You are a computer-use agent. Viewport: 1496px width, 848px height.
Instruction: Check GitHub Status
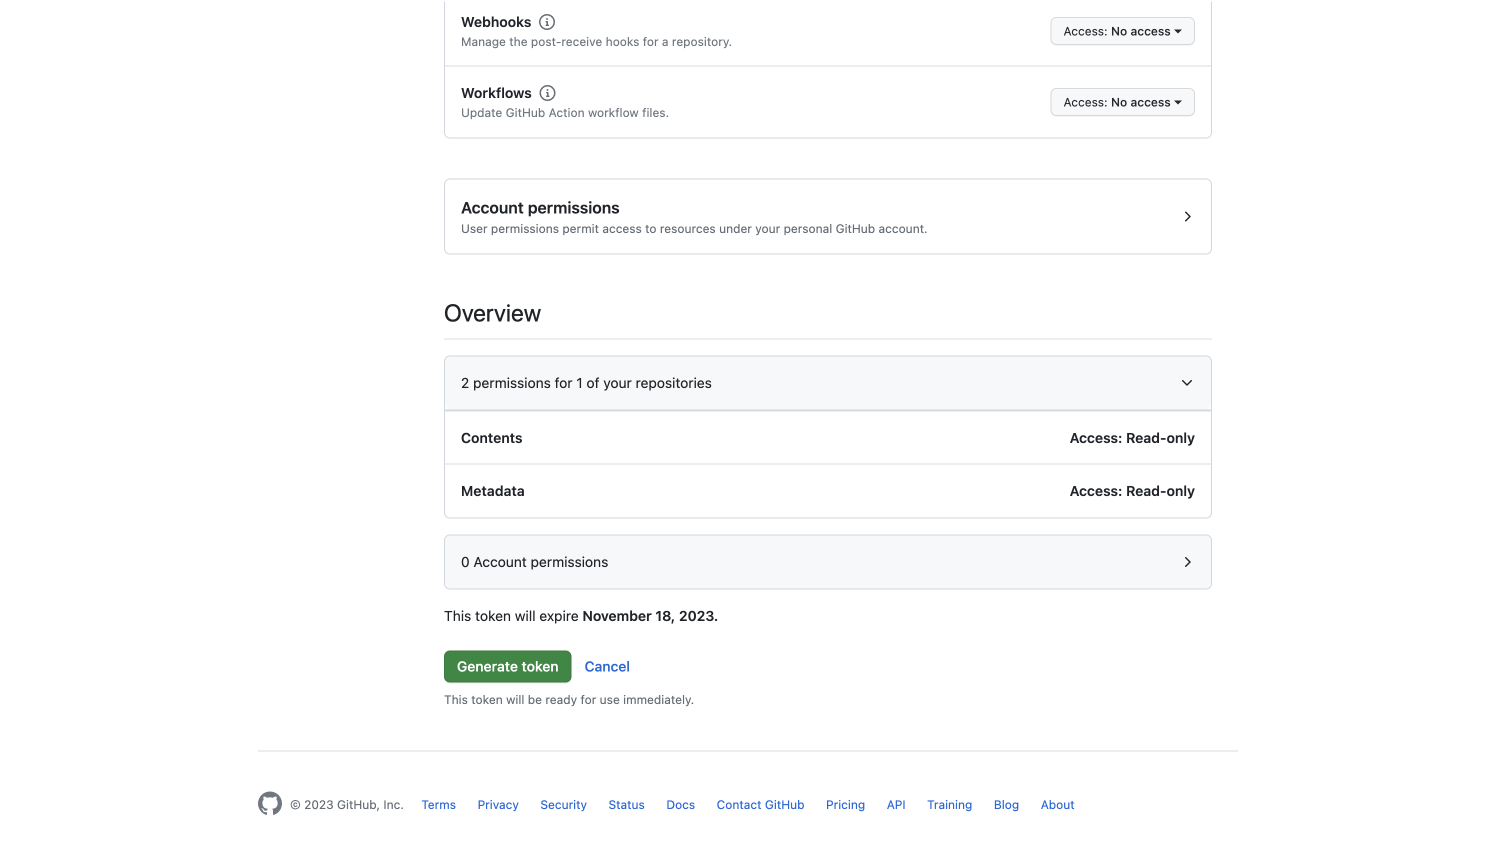pos(626,804)
